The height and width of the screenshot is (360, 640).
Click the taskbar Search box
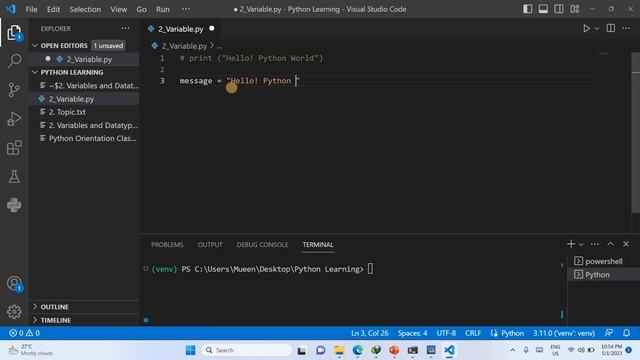(x=247, y=350)
